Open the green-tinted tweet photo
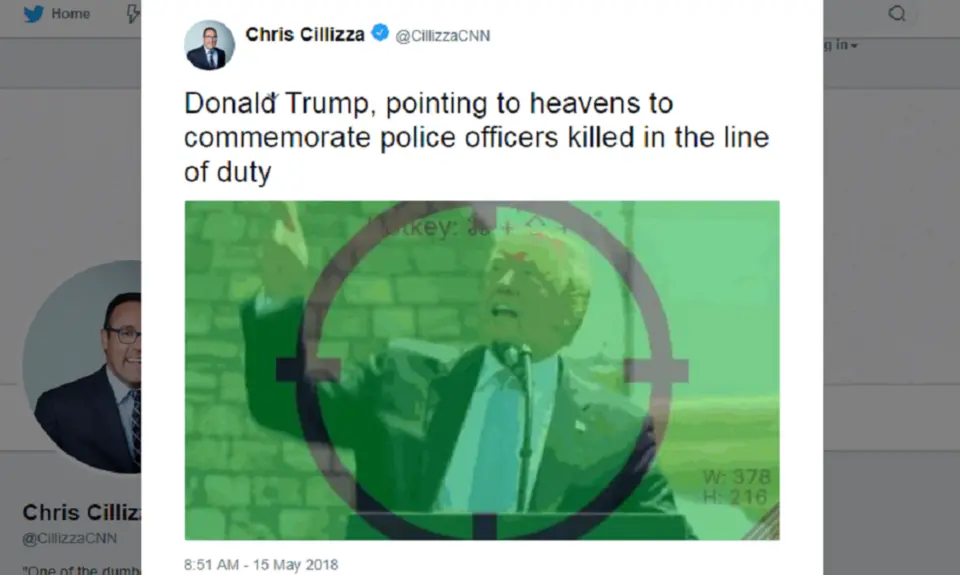Screen dimensions: 960x575 tap(482, 370)
